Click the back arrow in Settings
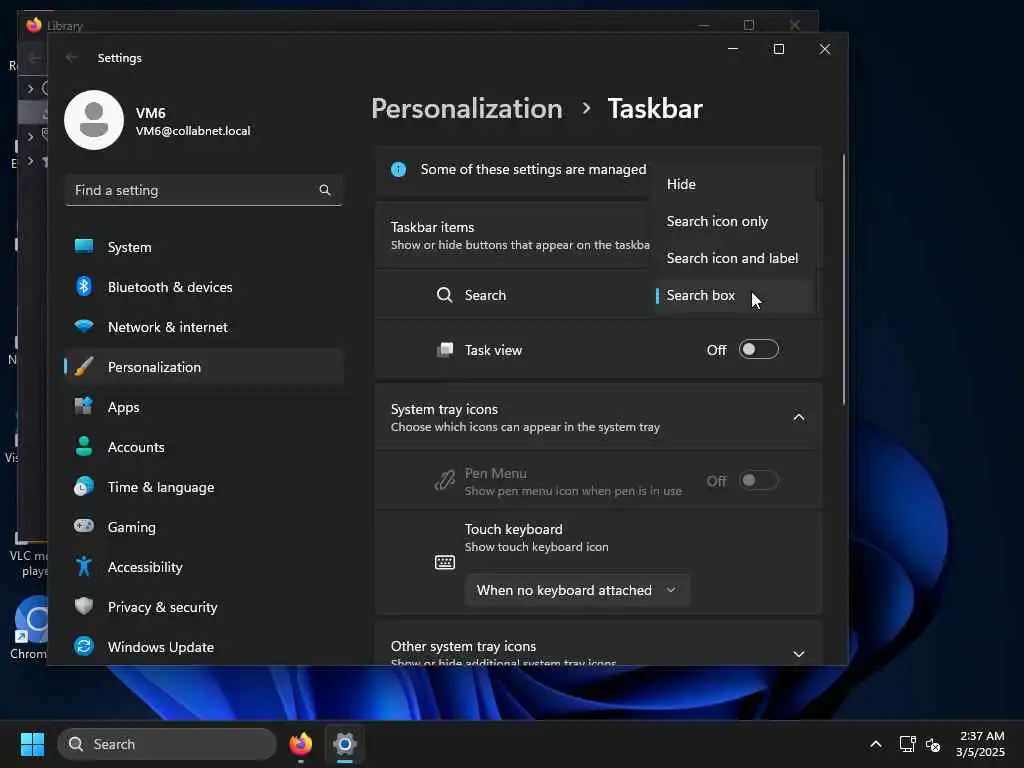 (71, 57)
